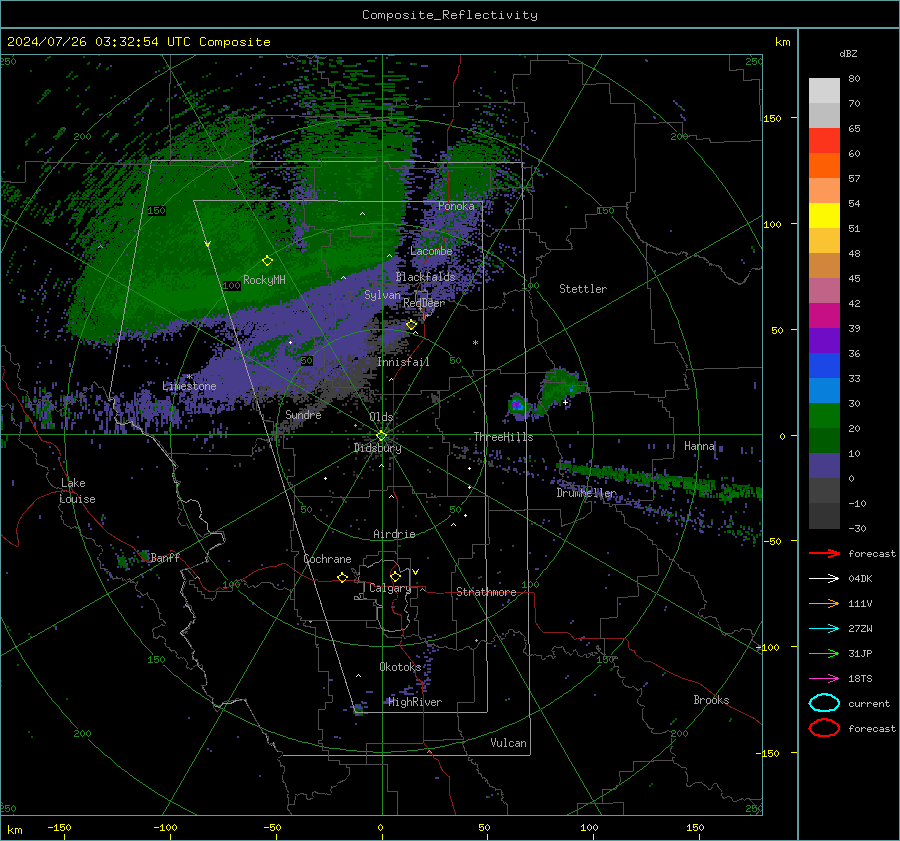Click the cyan 27ZW arrow icon
The image size is (900, 841).
(824, 629)
